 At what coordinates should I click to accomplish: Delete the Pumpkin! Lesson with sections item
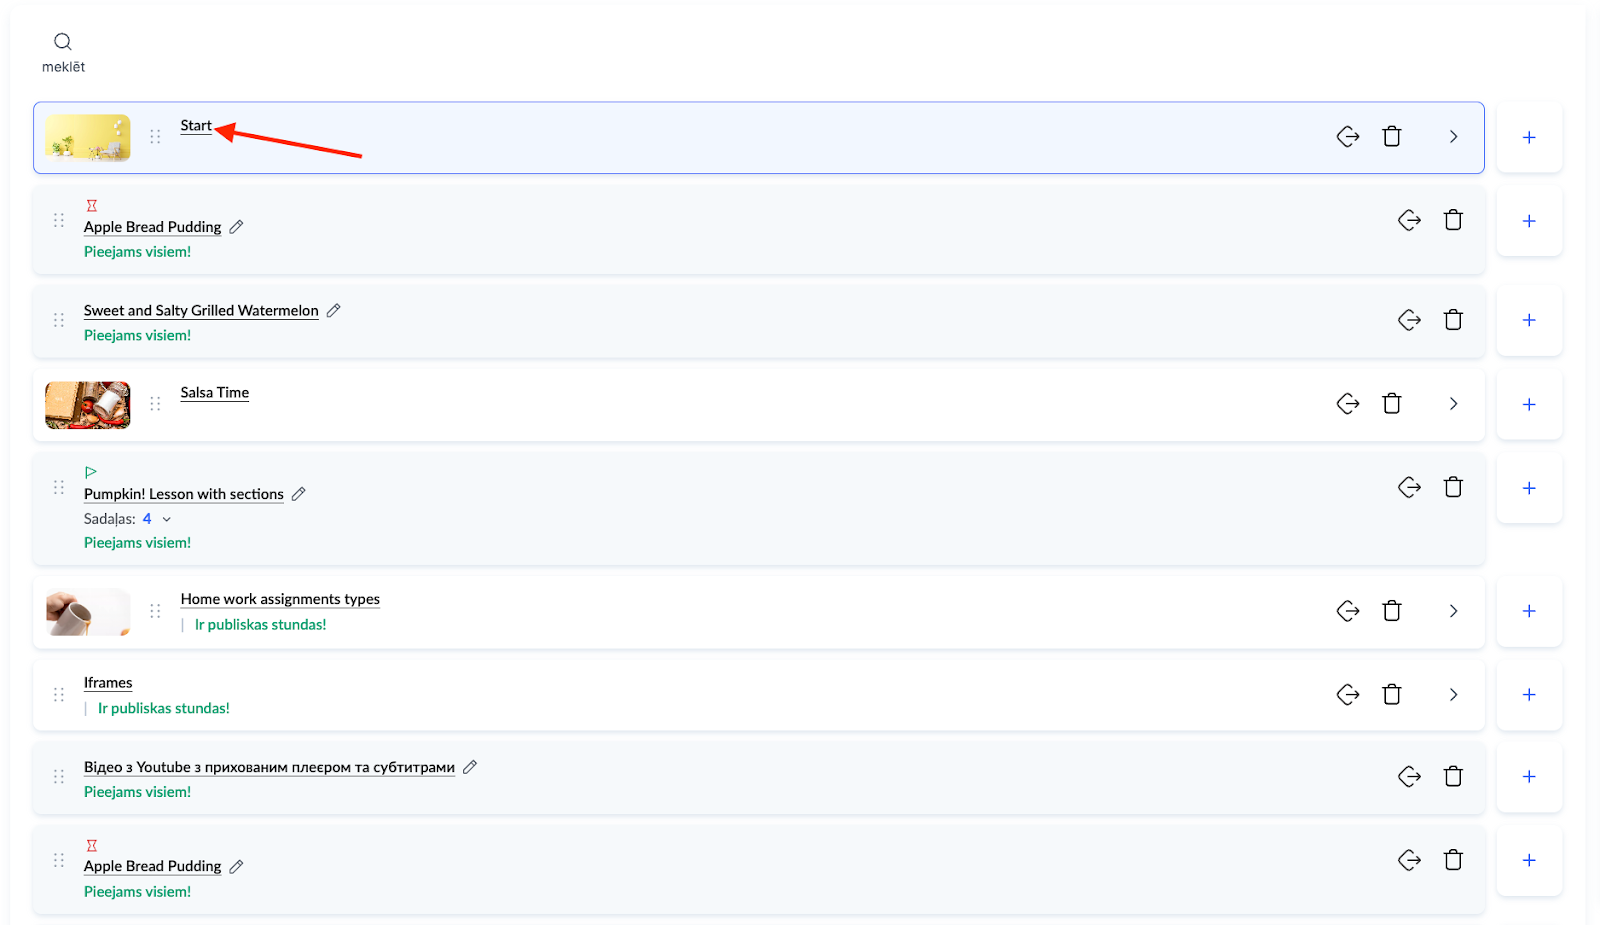[1453, 488]
